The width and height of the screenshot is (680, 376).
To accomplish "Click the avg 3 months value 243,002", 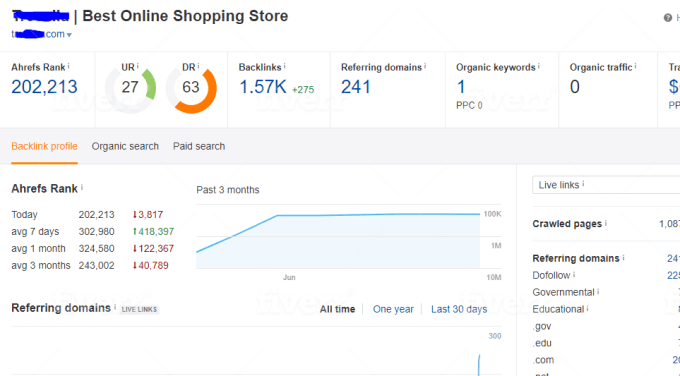I will click(x=96, y=265).
